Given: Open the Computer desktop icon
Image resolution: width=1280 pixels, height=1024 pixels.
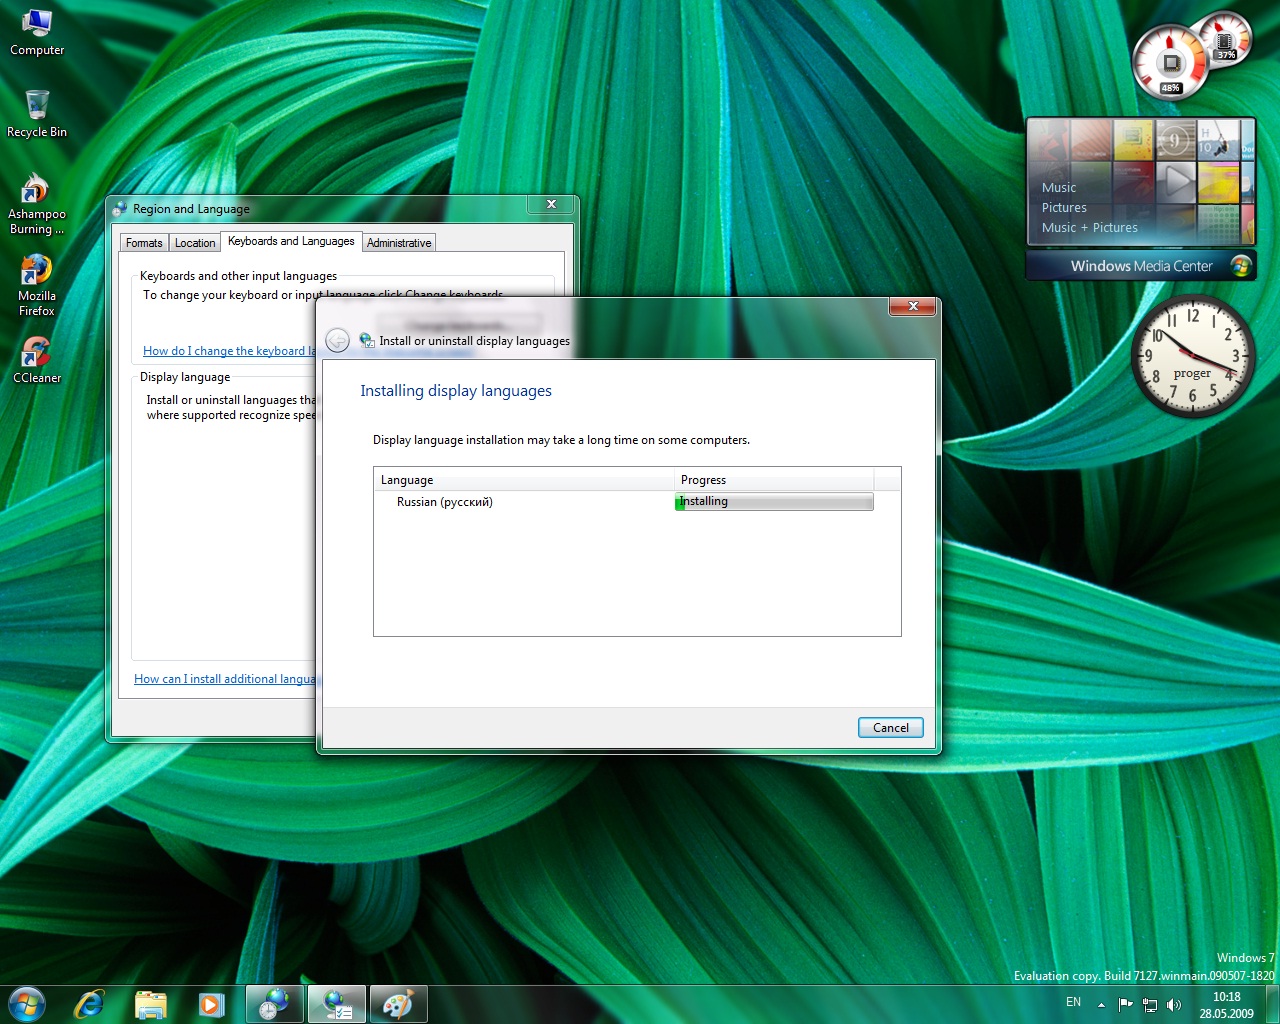Looking at the screenshot, I should [37, 32].
